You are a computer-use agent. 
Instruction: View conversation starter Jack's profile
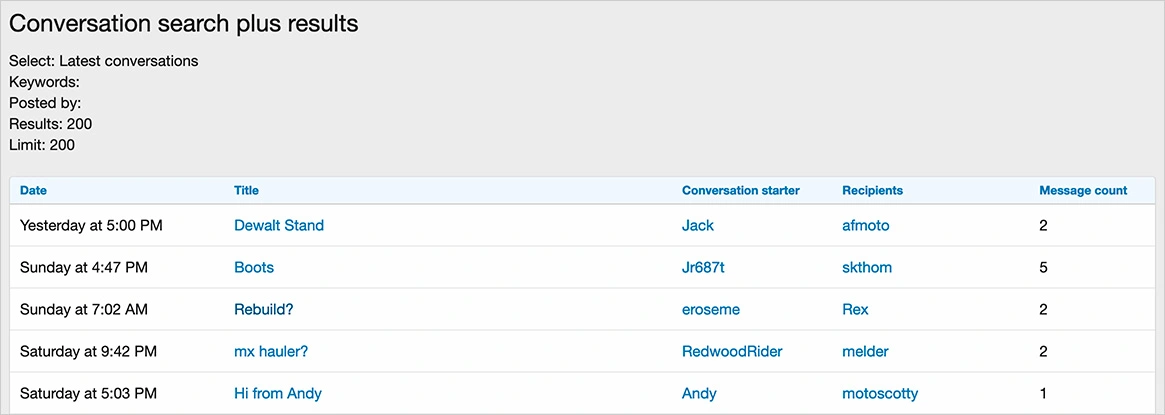tap(698, 226)
